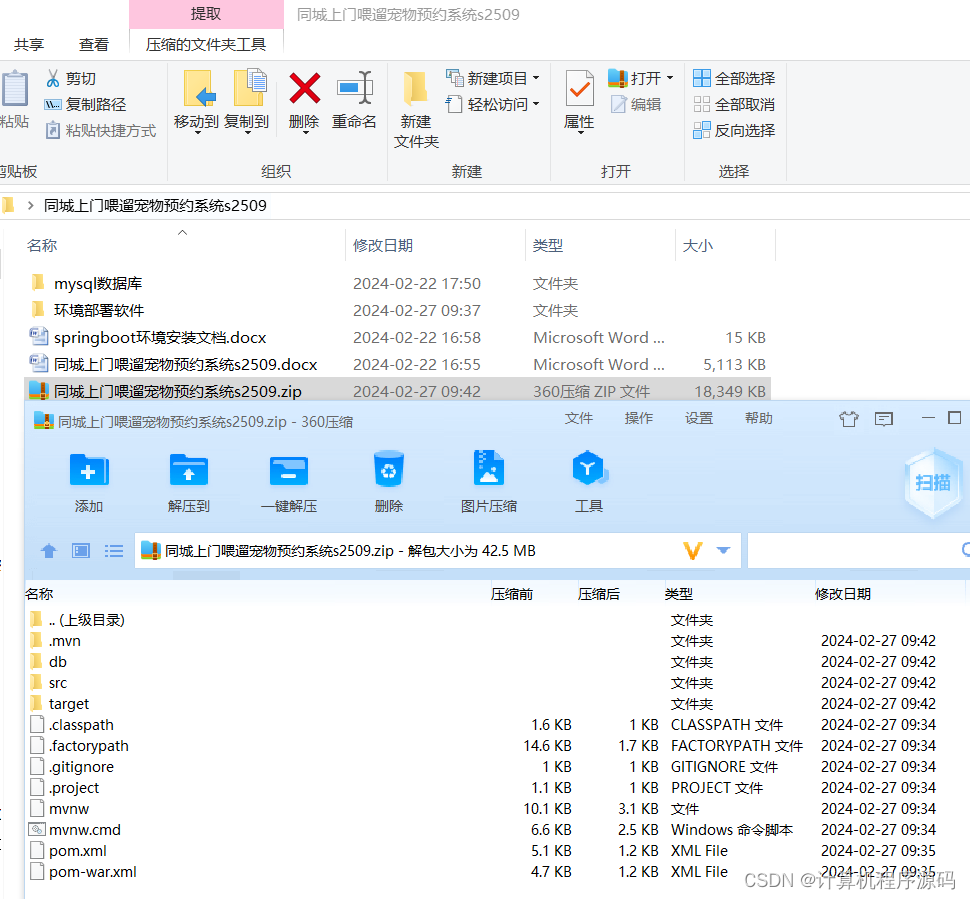Viewport: 970px width, 899px height.
Task: Open the Delete (删除) dropdown arrow in ribbon
Action: (x=305, y=132)
